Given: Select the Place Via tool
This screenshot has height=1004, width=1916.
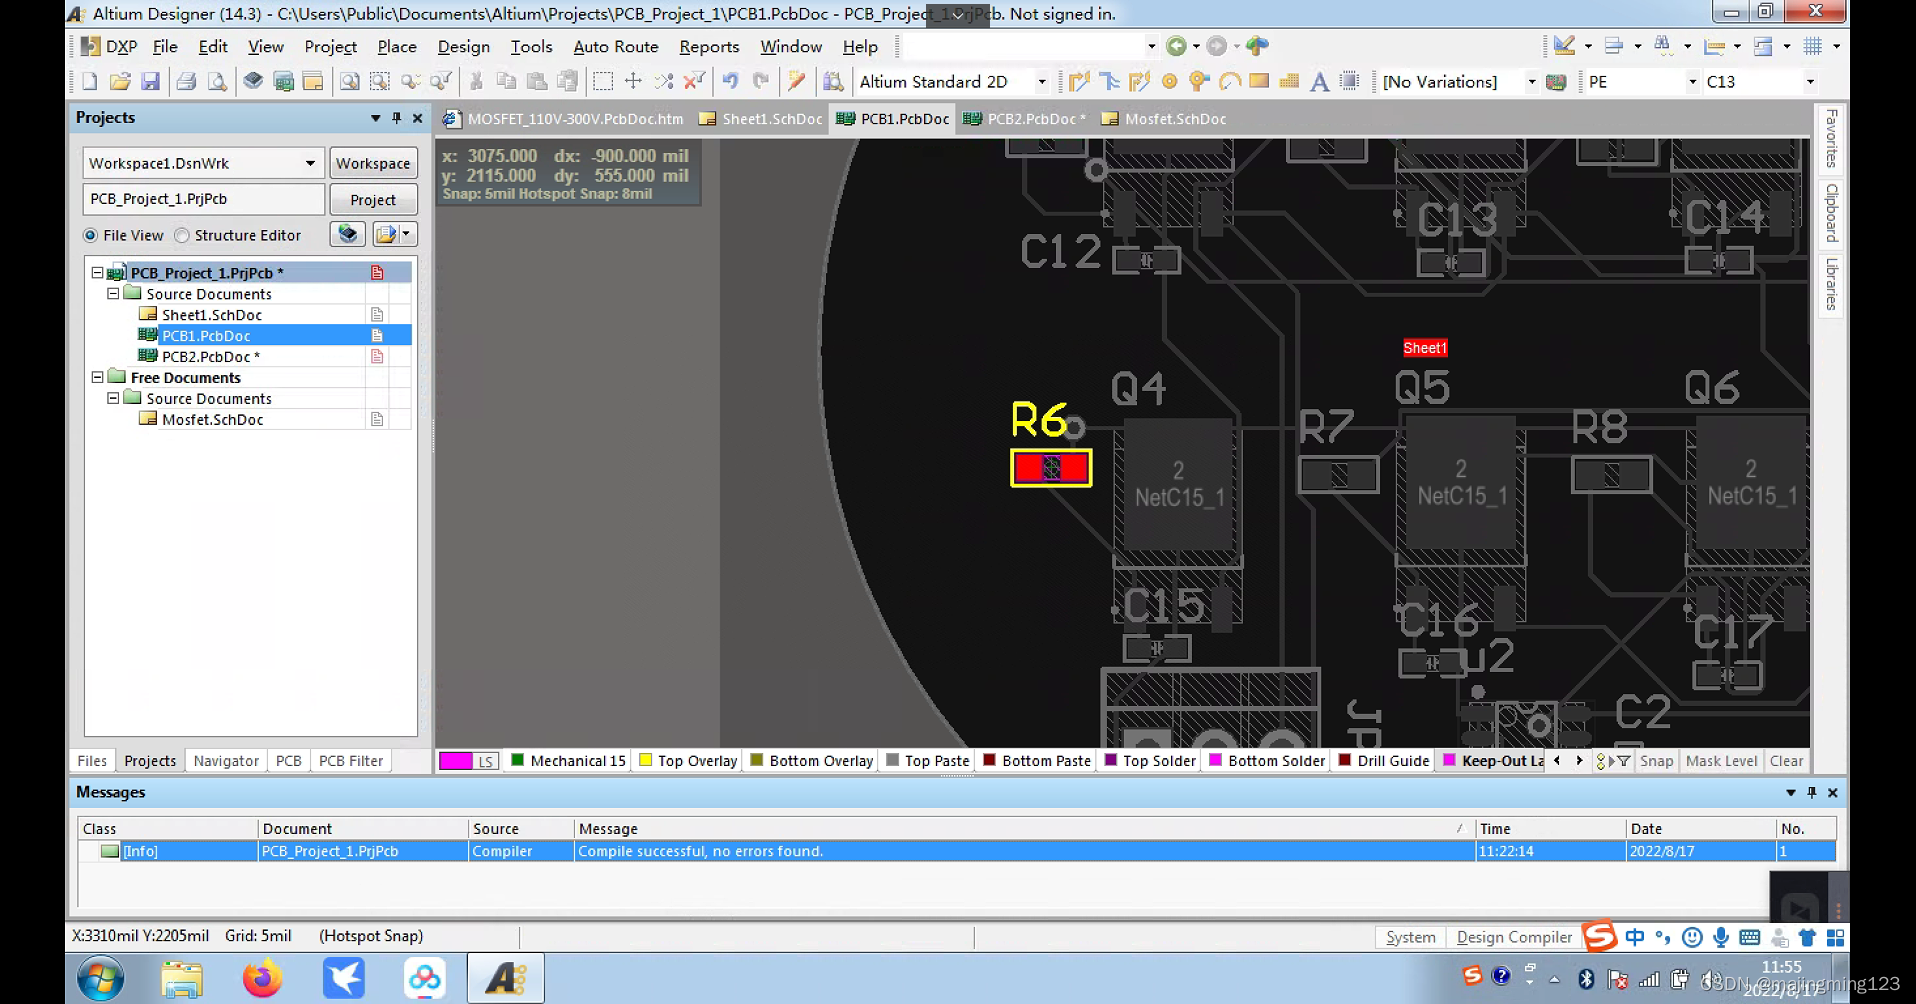Looking at the screenshot, I should 1199,82.
